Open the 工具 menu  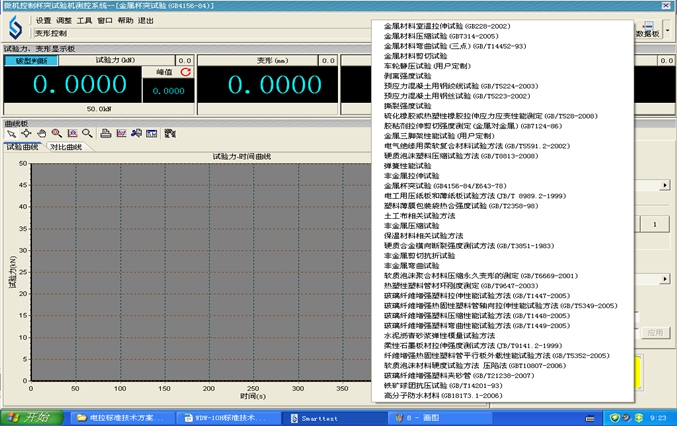(x=85, y=20)
